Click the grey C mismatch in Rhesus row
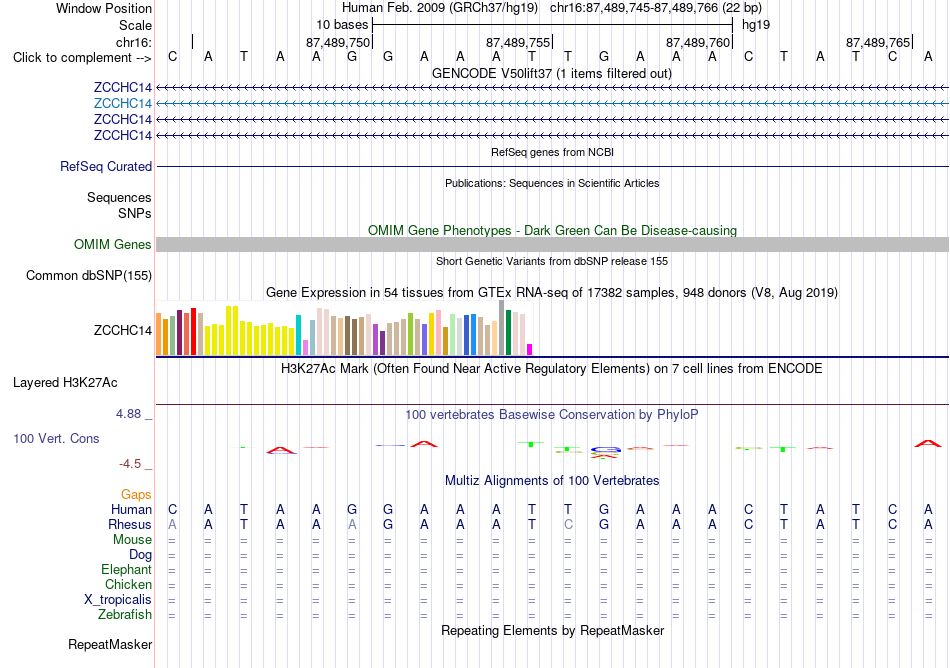Screen dimensions: 950x668 pos(568,524)
